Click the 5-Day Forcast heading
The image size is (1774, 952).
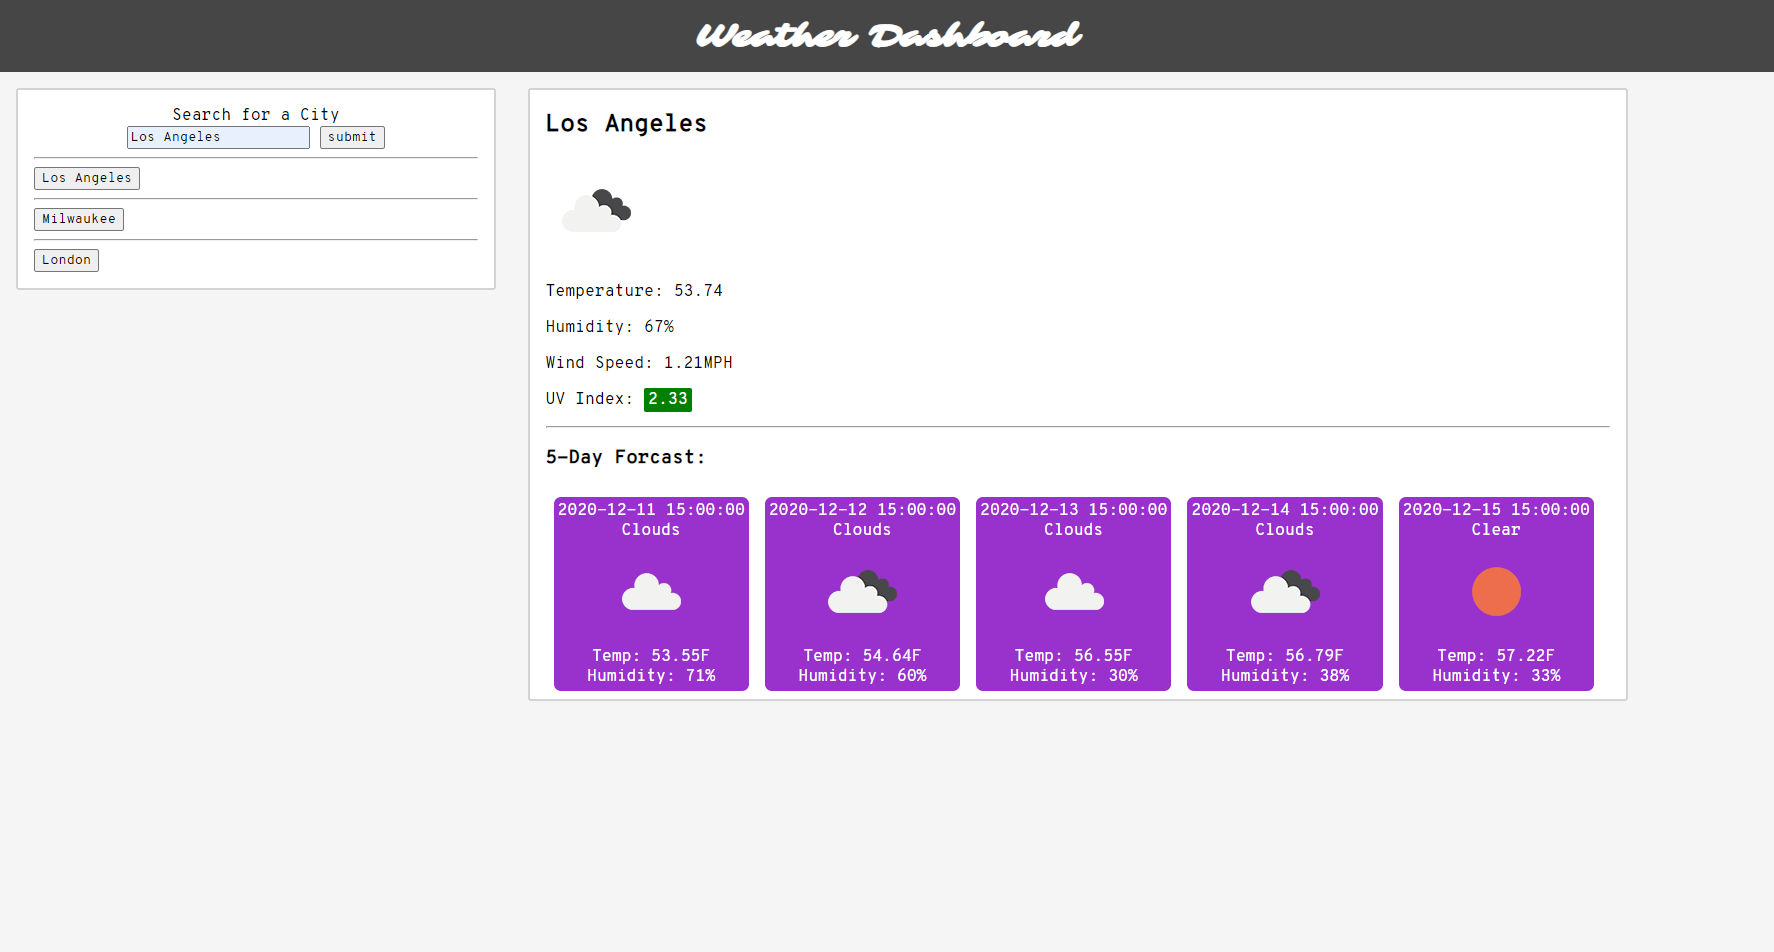(625, 457)
